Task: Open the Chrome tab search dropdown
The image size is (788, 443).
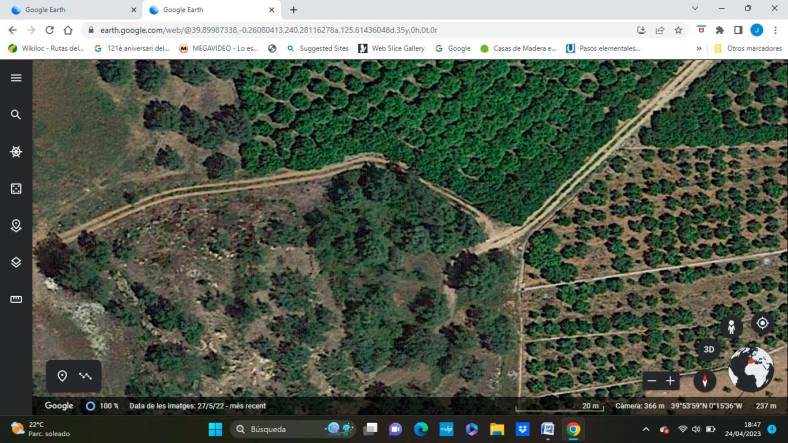Action: tap(695, 9)
